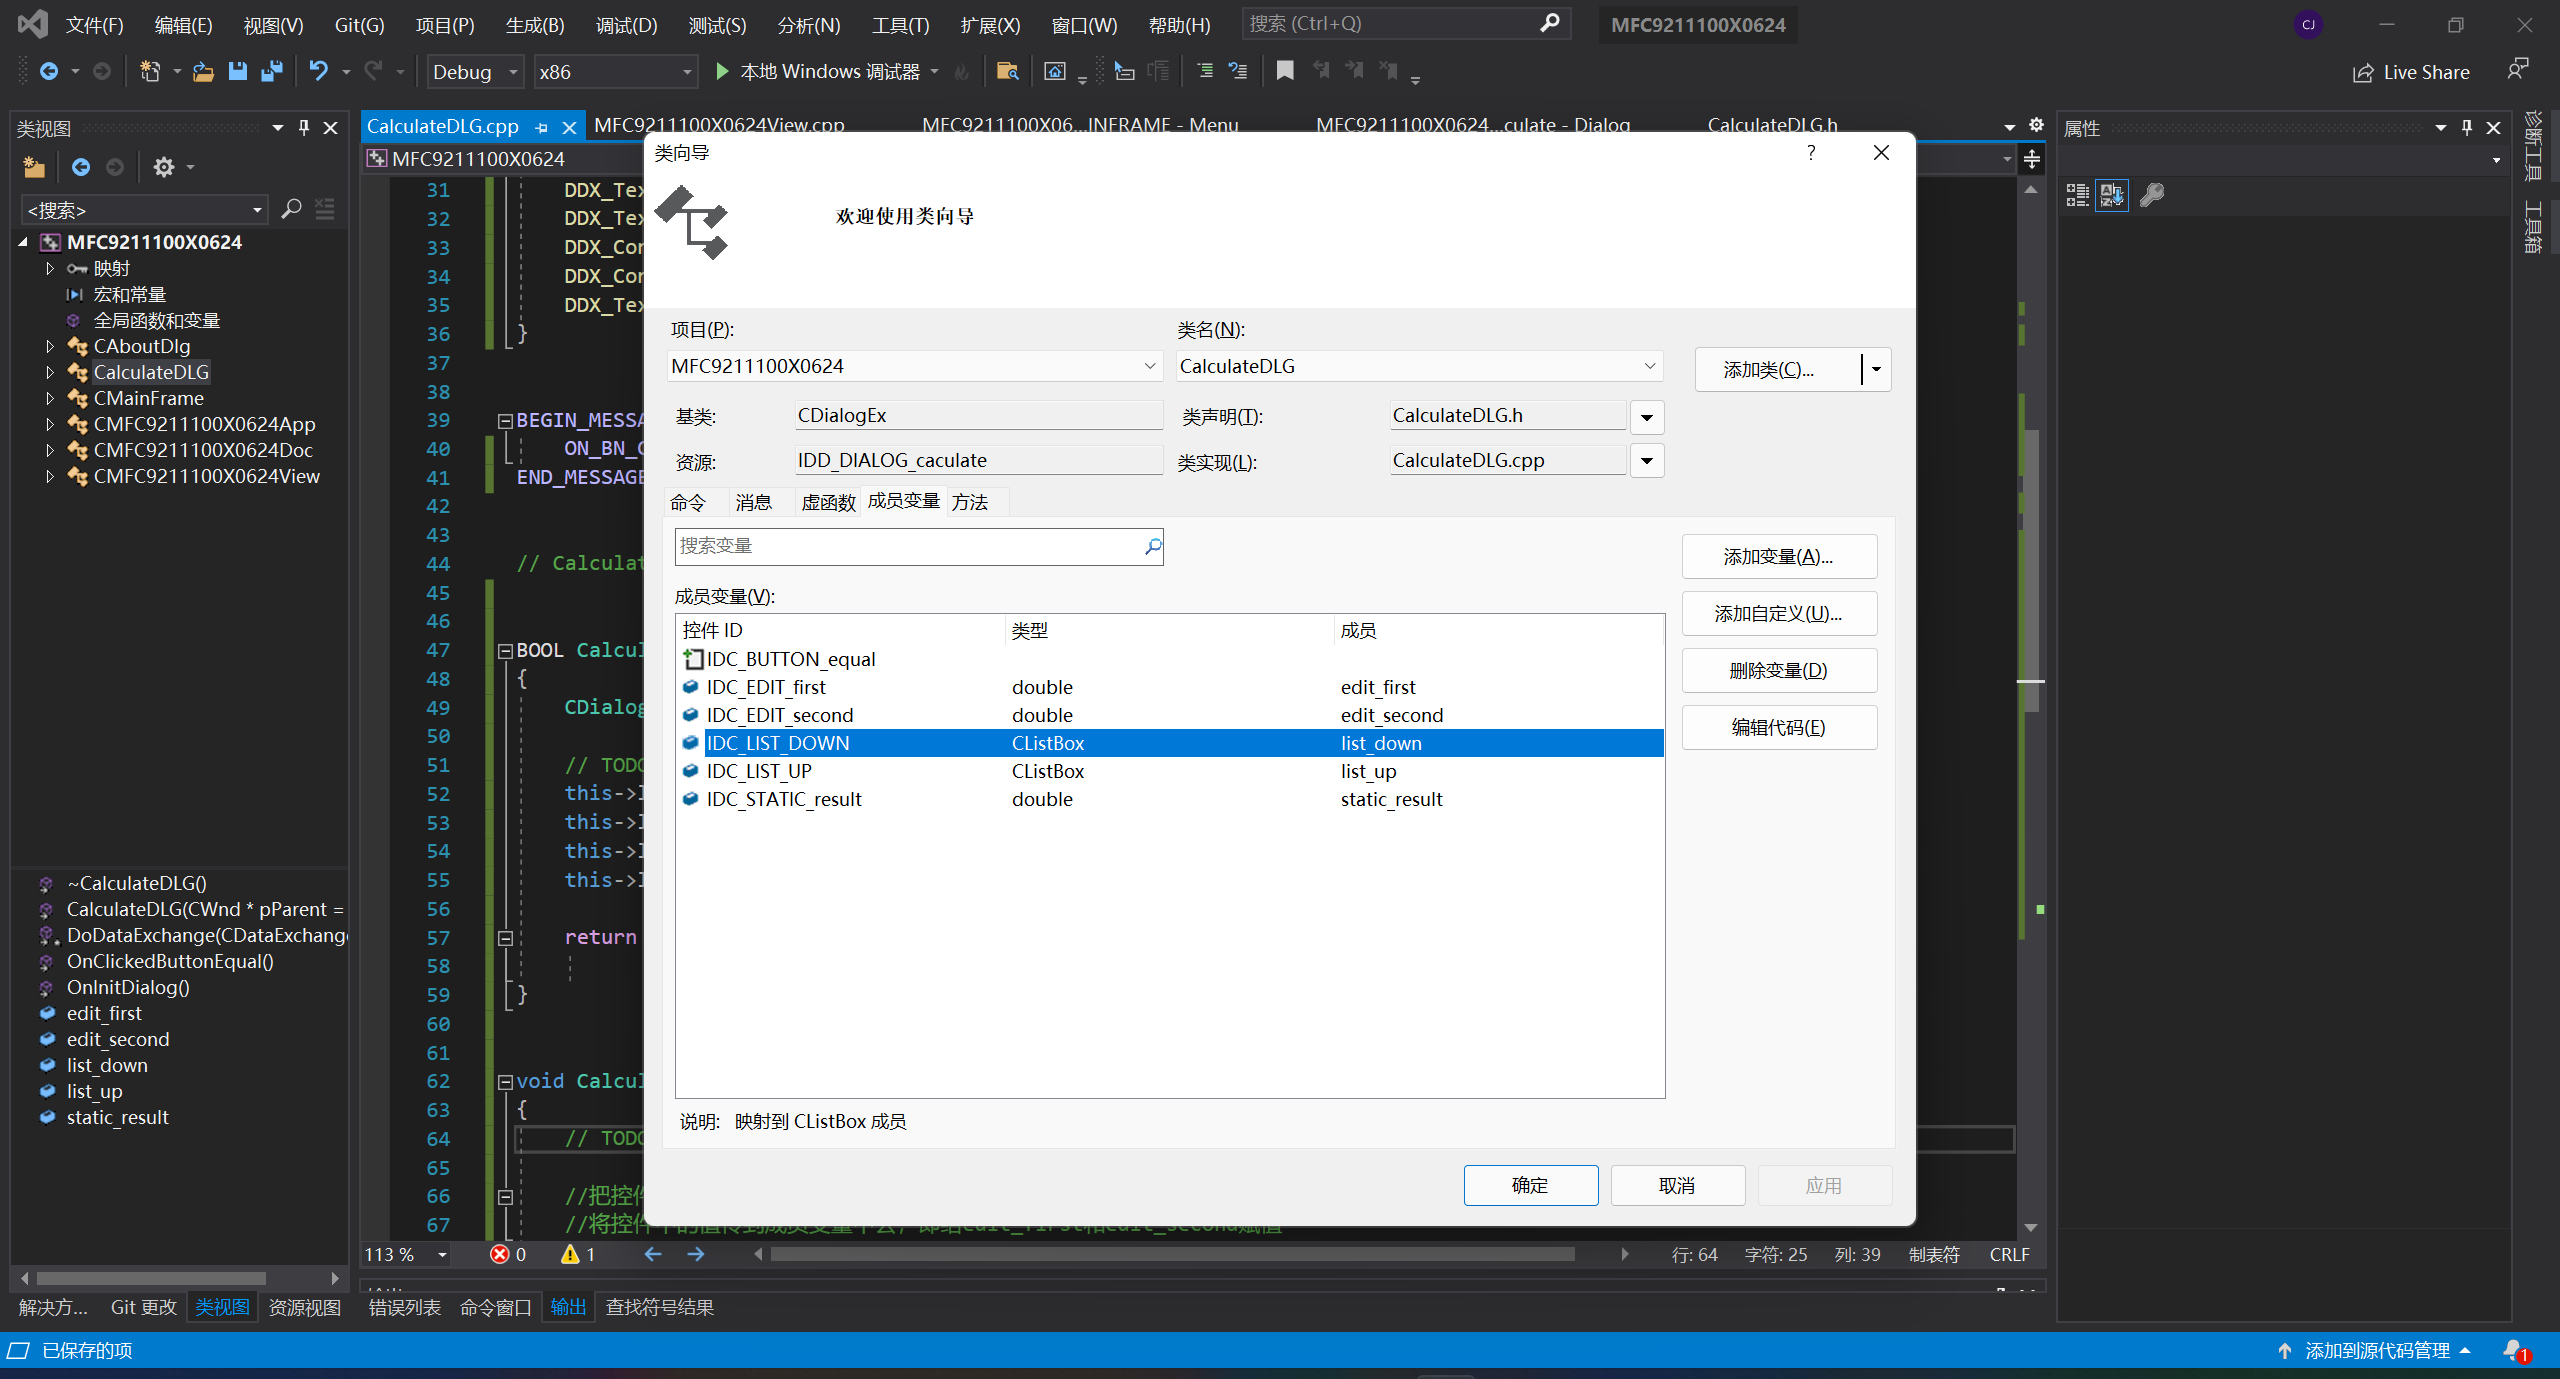The height and width of the screenshot is (1379, 2560).
Task: Toggle the categorized view in the Properties panel
Action: (x=2077, y=195)
